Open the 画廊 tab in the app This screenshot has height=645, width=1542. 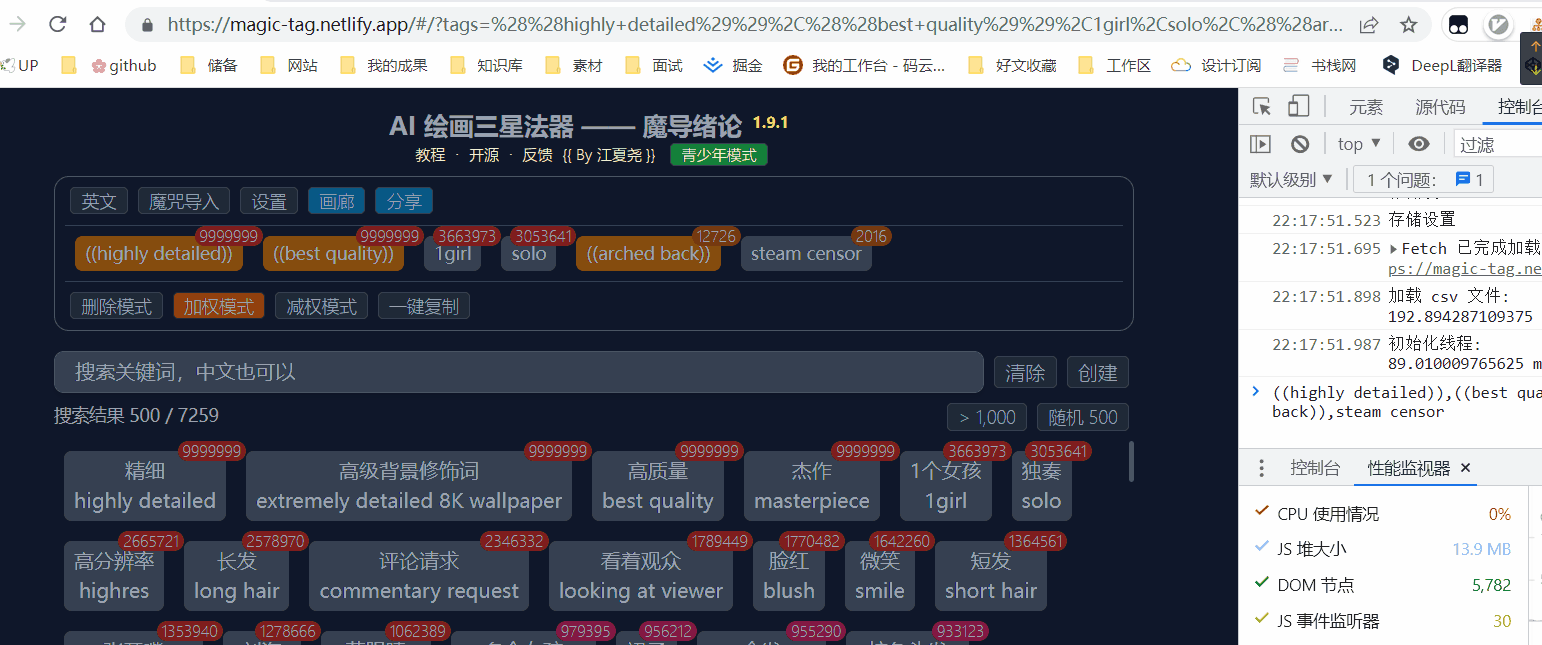[x=336, y=201]
